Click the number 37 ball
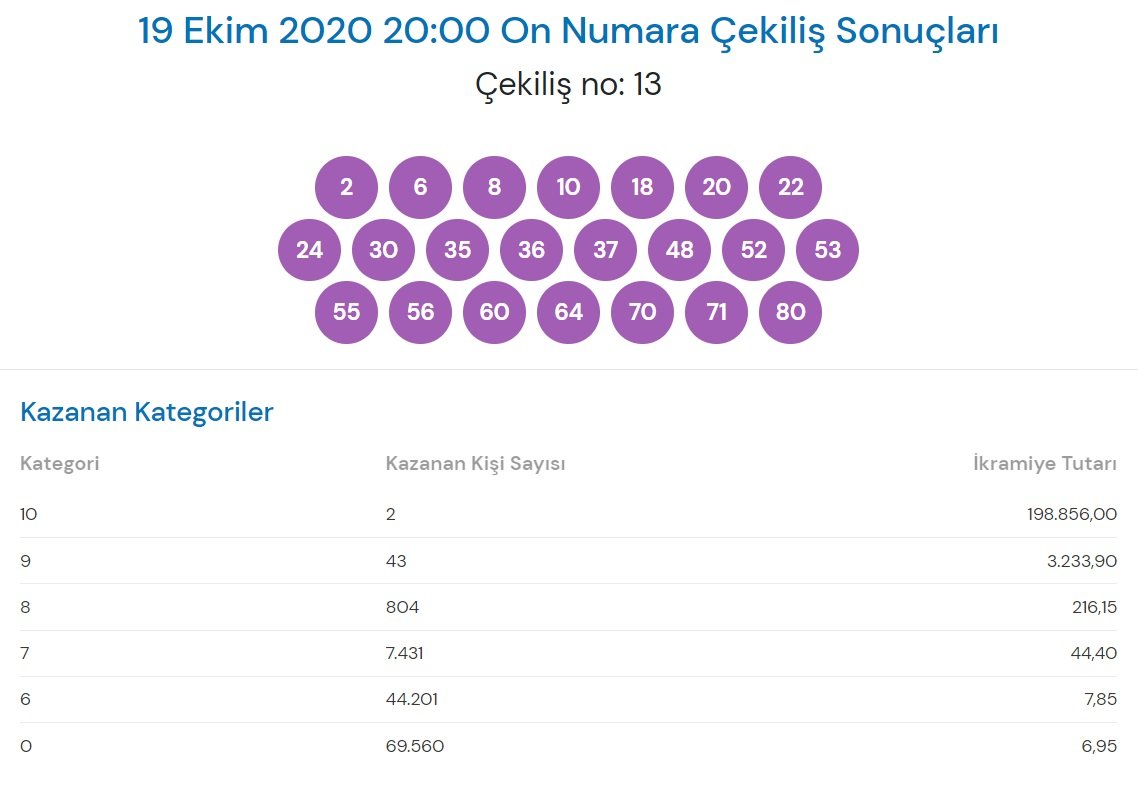The width and height of the screenshot is (1138, 786). (x=605, y=249)
